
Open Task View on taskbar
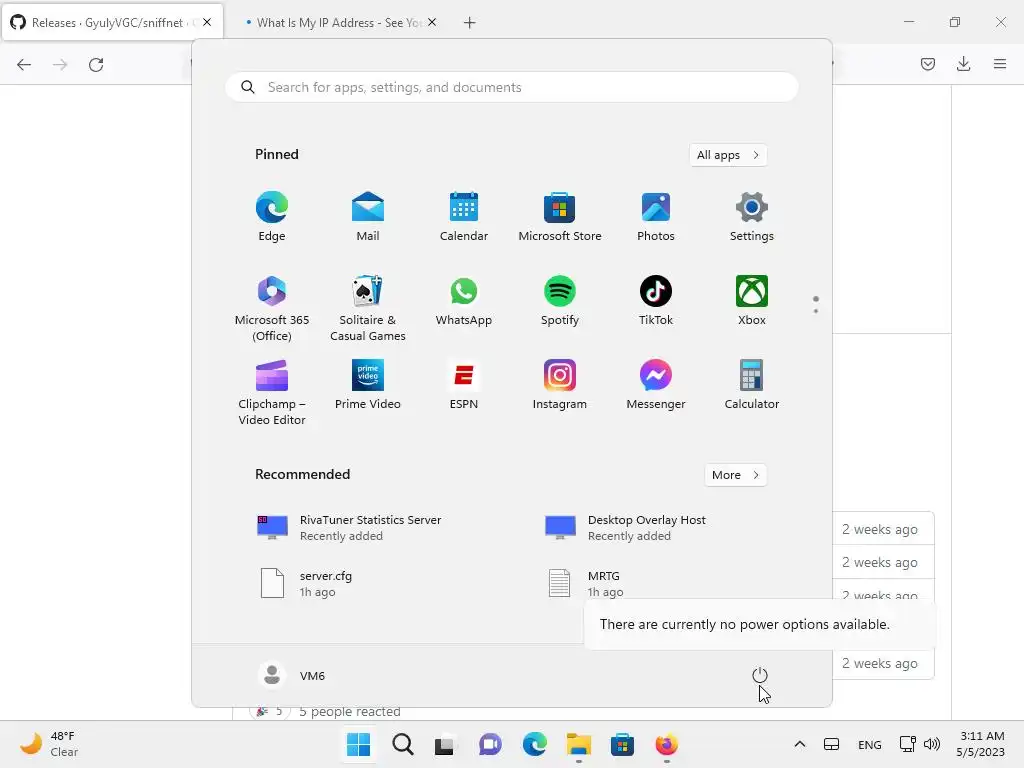tap(446, 744)
